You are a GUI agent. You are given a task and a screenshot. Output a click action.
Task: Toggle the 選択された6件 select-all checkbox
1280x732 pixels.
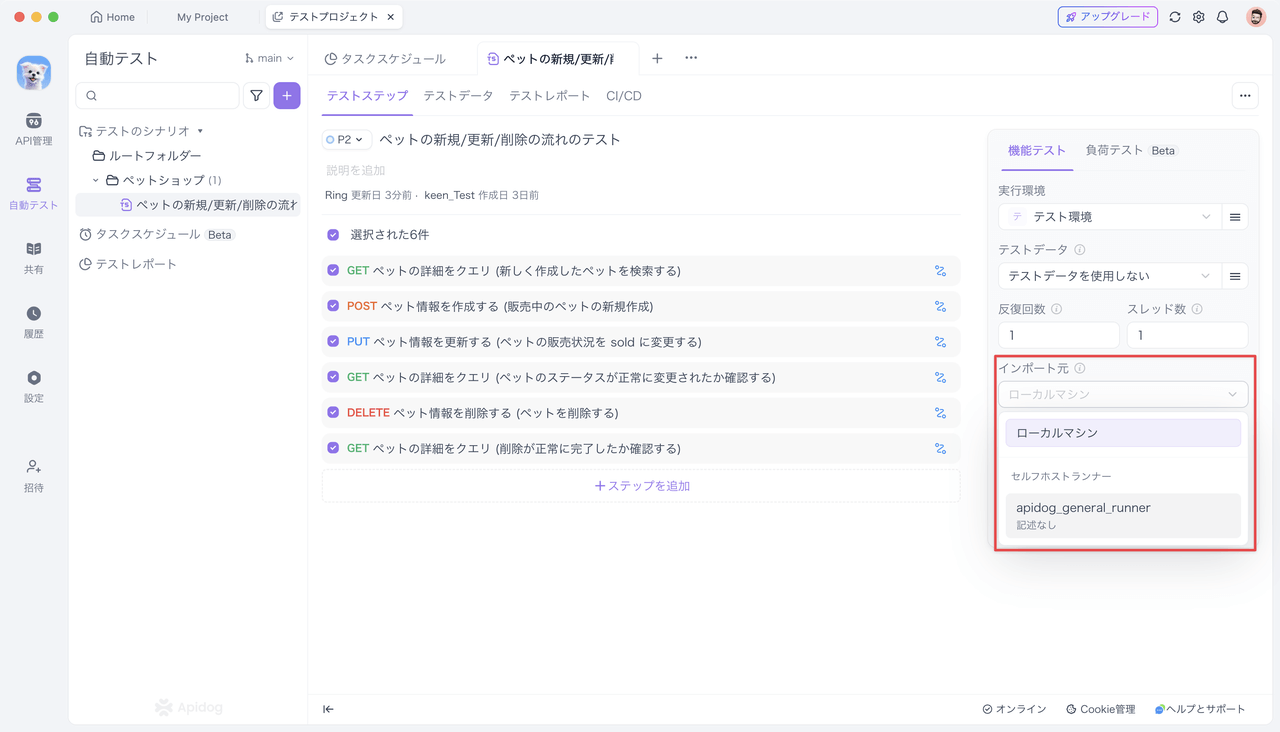(333, 235)
